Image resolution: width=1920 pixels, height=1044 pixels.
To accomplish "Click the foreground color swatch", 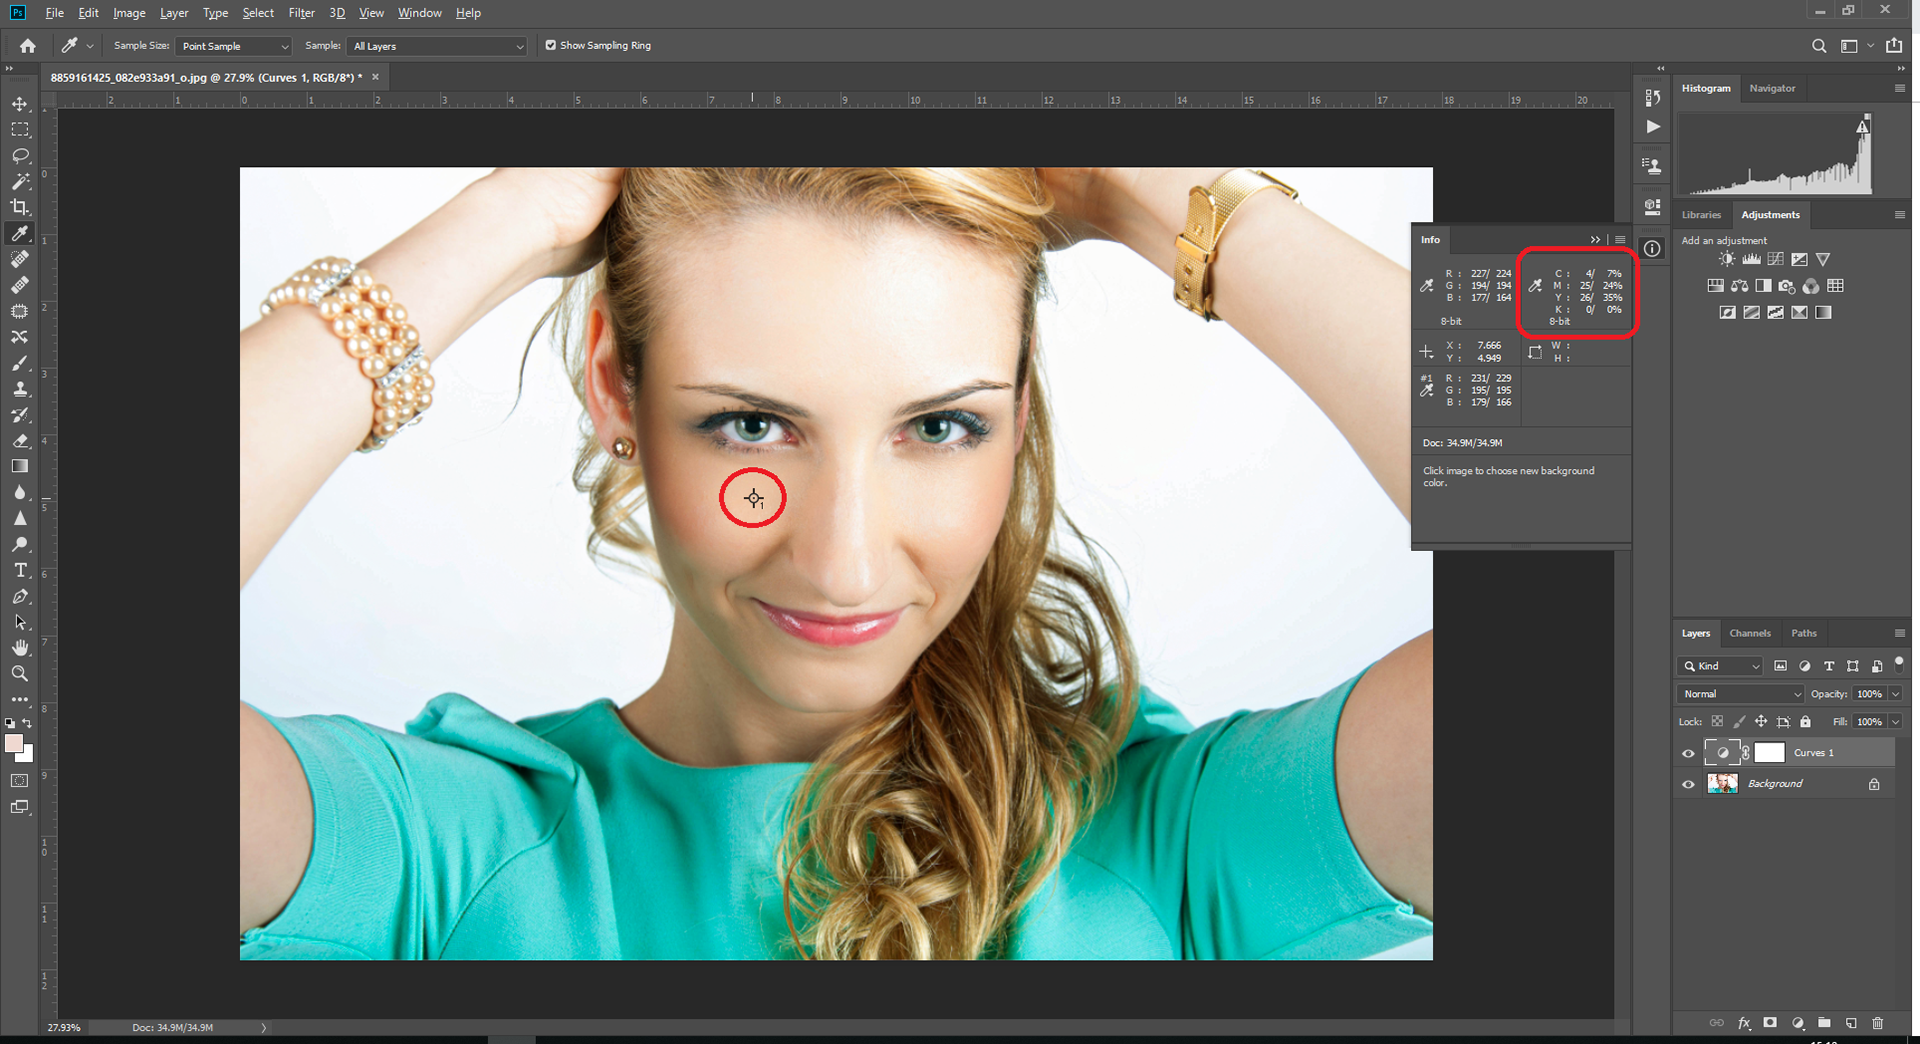I will pyautogui.click(x=13, y=743).
